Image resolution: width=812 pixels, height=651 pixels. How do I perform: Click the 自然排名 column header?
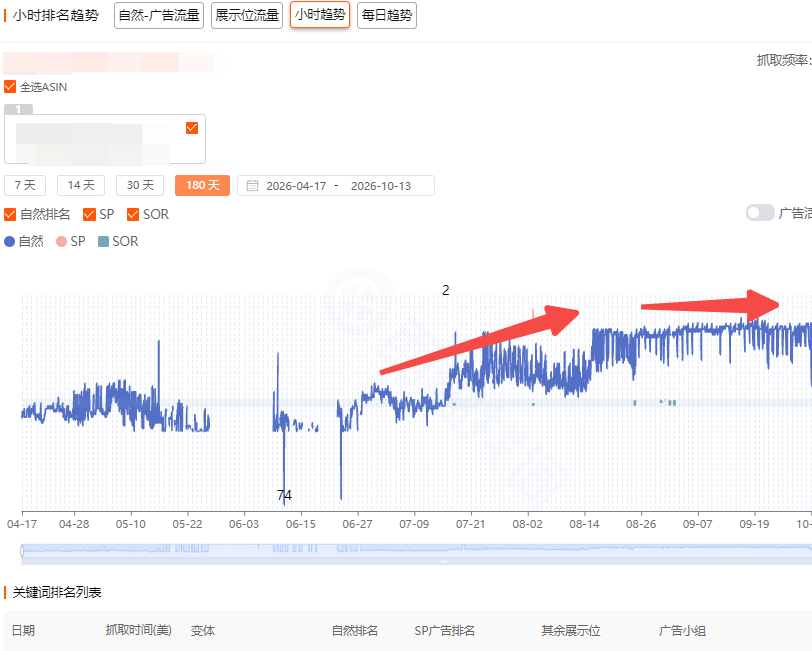coord(354,630)
